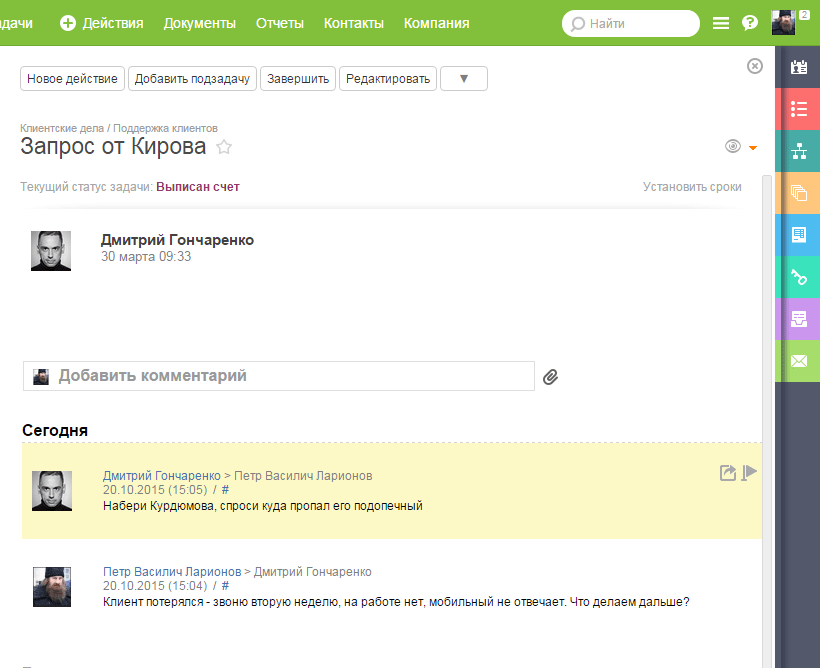Click the share icon on highlighted comment

728,473
